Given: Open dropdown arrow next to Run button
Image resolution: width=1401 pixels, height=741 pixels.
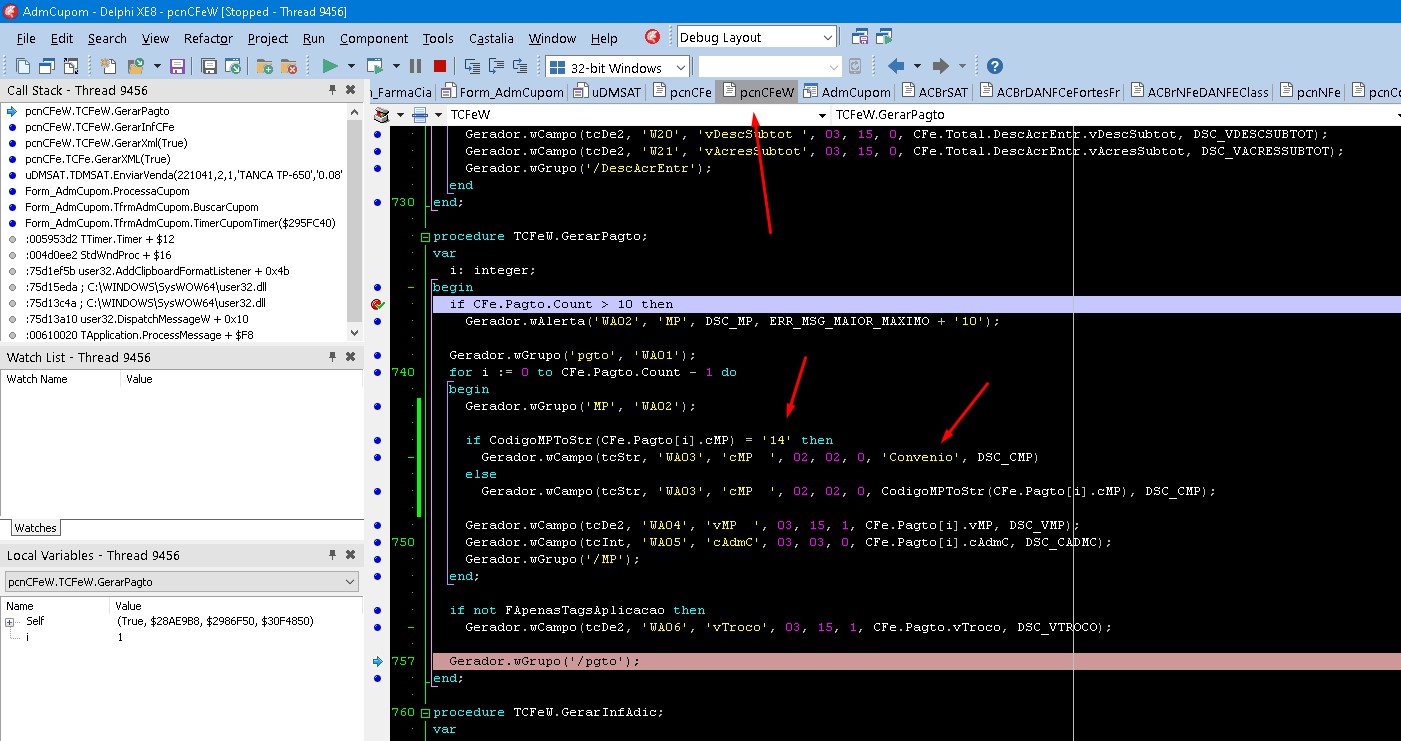Looking at the screenshot, I should pyautogui.click(x=351, y=66).
